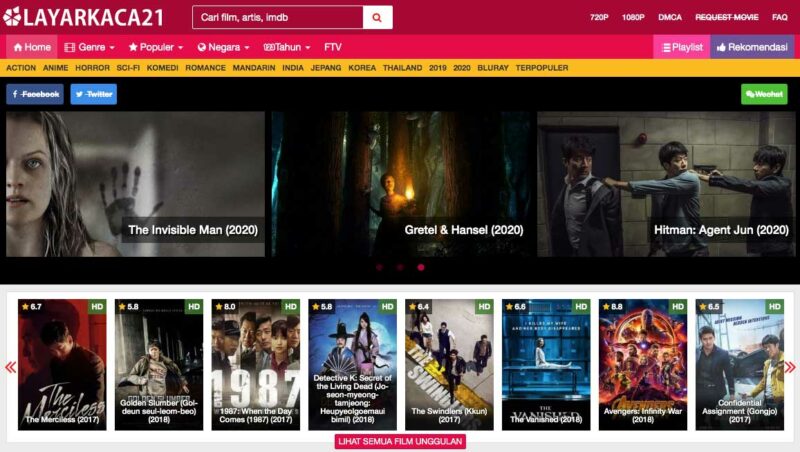Click the Twitter share button

[x=93, y=94]
